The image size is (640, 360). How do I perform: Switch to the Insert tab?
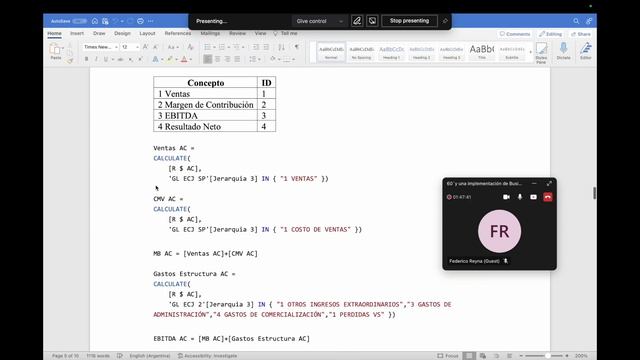(77, 33)
